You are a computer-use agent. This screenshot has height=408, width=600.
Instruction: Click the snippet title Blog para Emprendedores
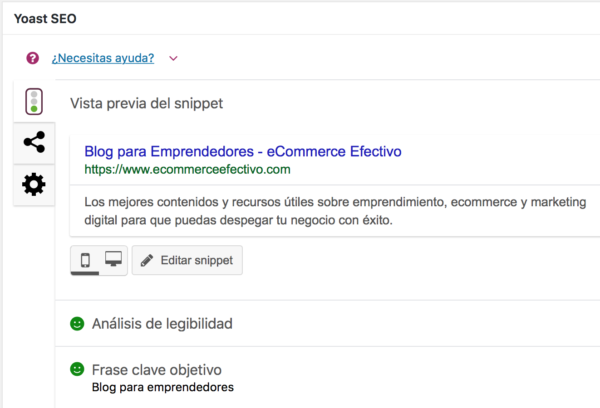tap(243, 152)
